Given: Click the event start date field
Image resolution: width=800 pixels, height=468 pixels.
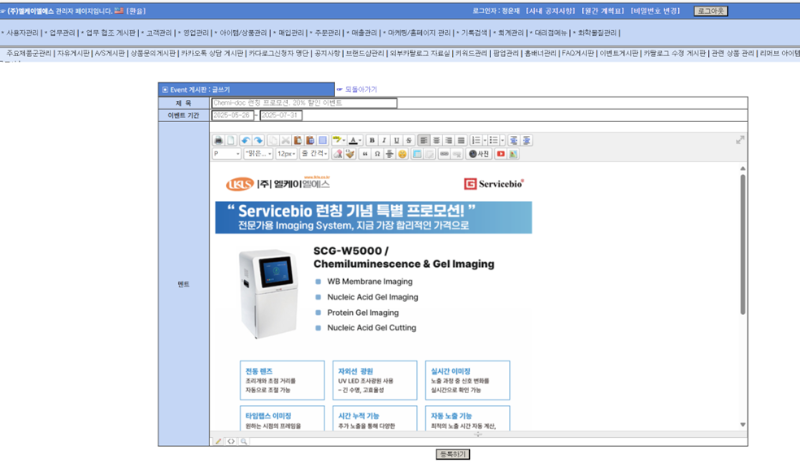Looking at the screenshot, I should pos(232,115).
